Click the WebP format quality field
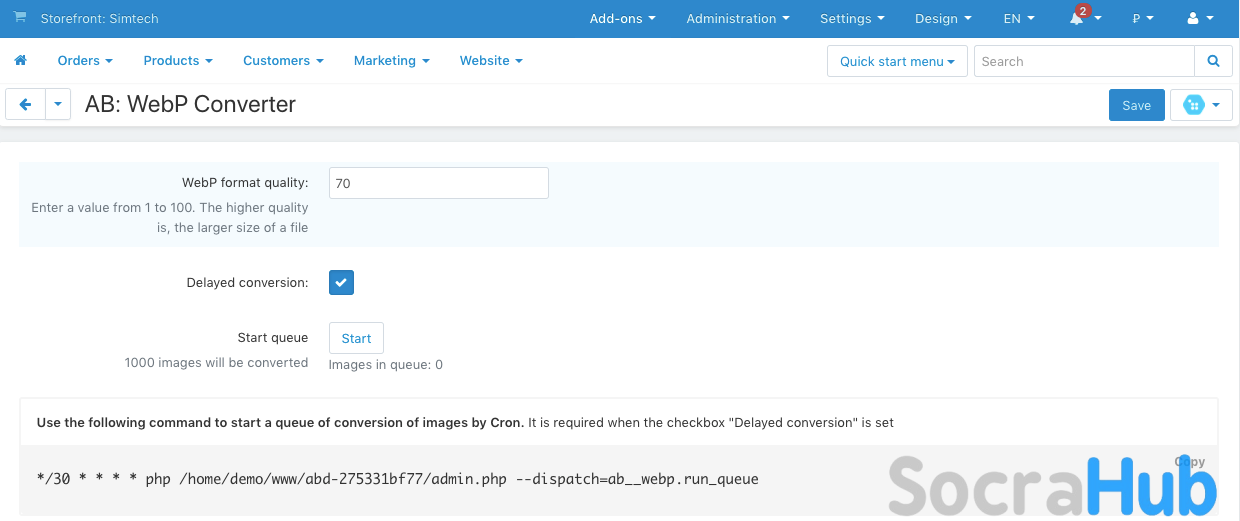1240x521 pixels. pyautogui.click(x=438, y=183)
